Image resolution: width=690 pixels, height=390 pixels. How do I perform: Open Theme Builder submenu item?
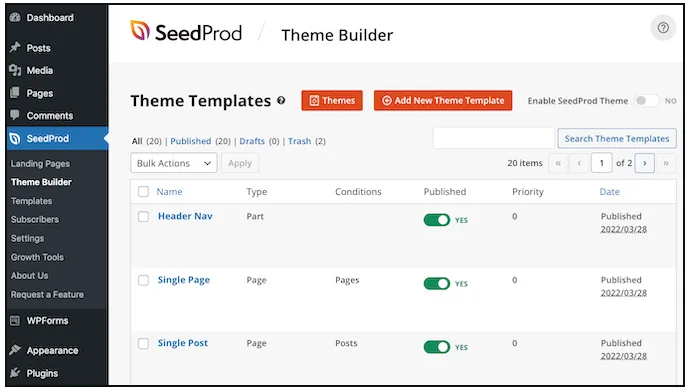click(x=41, y=182)
